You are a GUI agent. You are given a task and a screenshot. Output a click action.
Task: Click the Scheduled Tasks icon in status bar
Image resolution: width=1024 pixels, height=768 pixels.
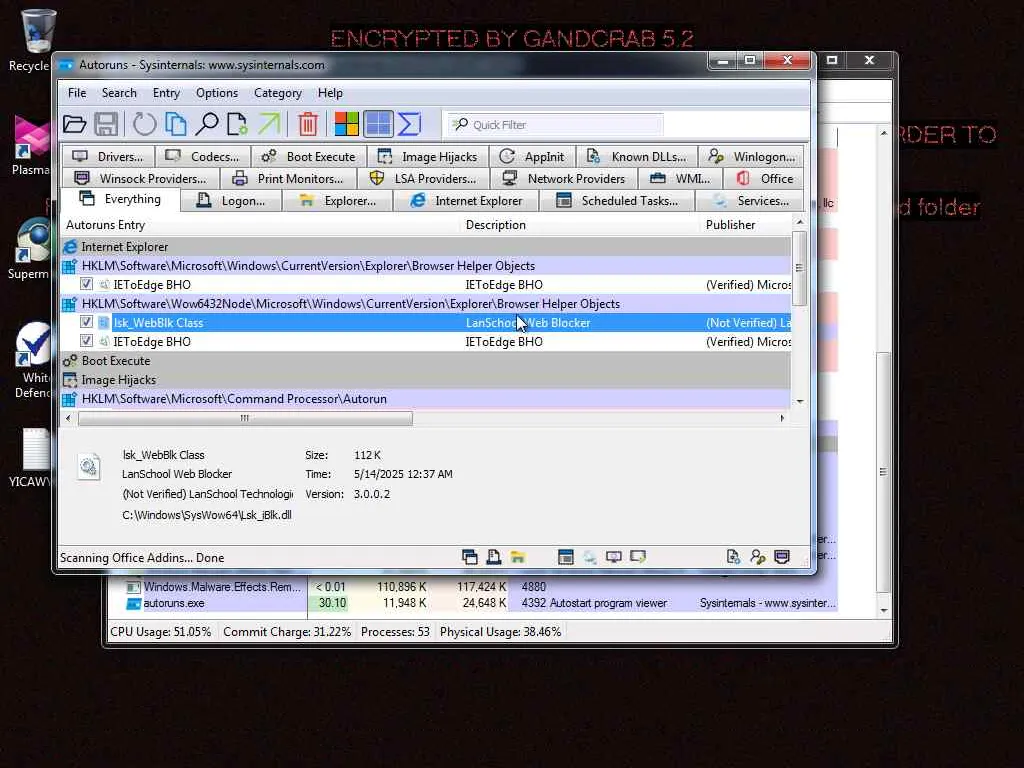(x=566, y=557)
